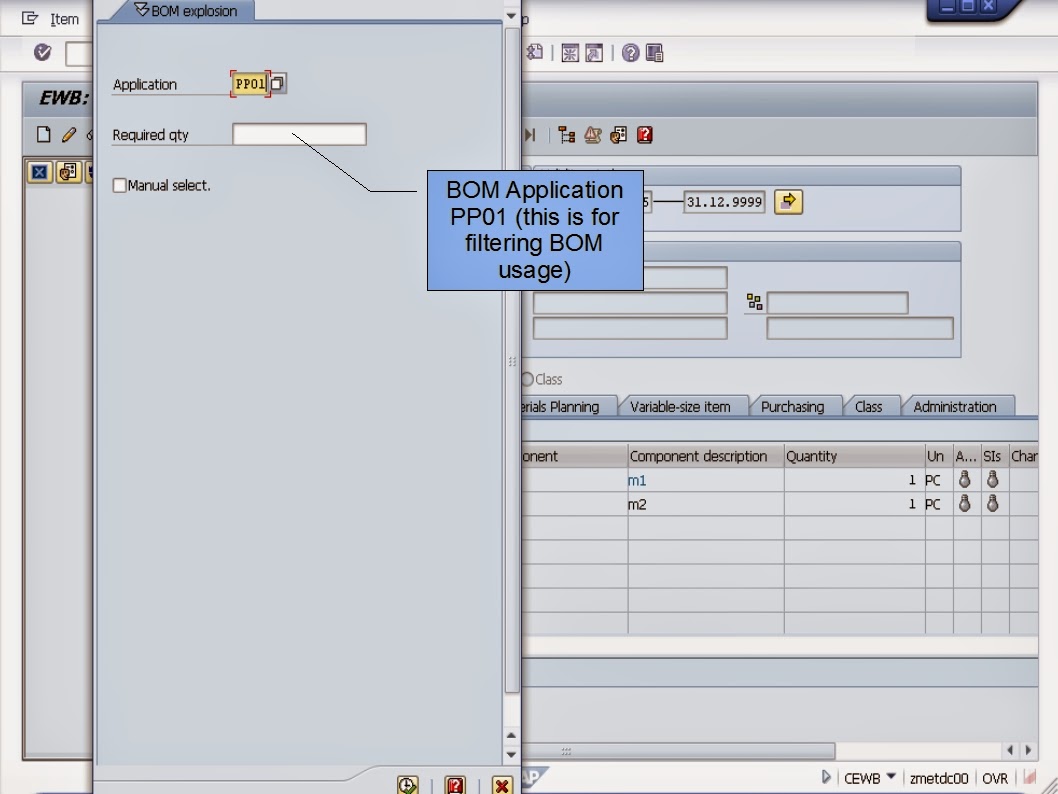Execute the BOM explosion with the clock icon
The width and height of the screenshot is (1058, 794).
coord(407,785)
